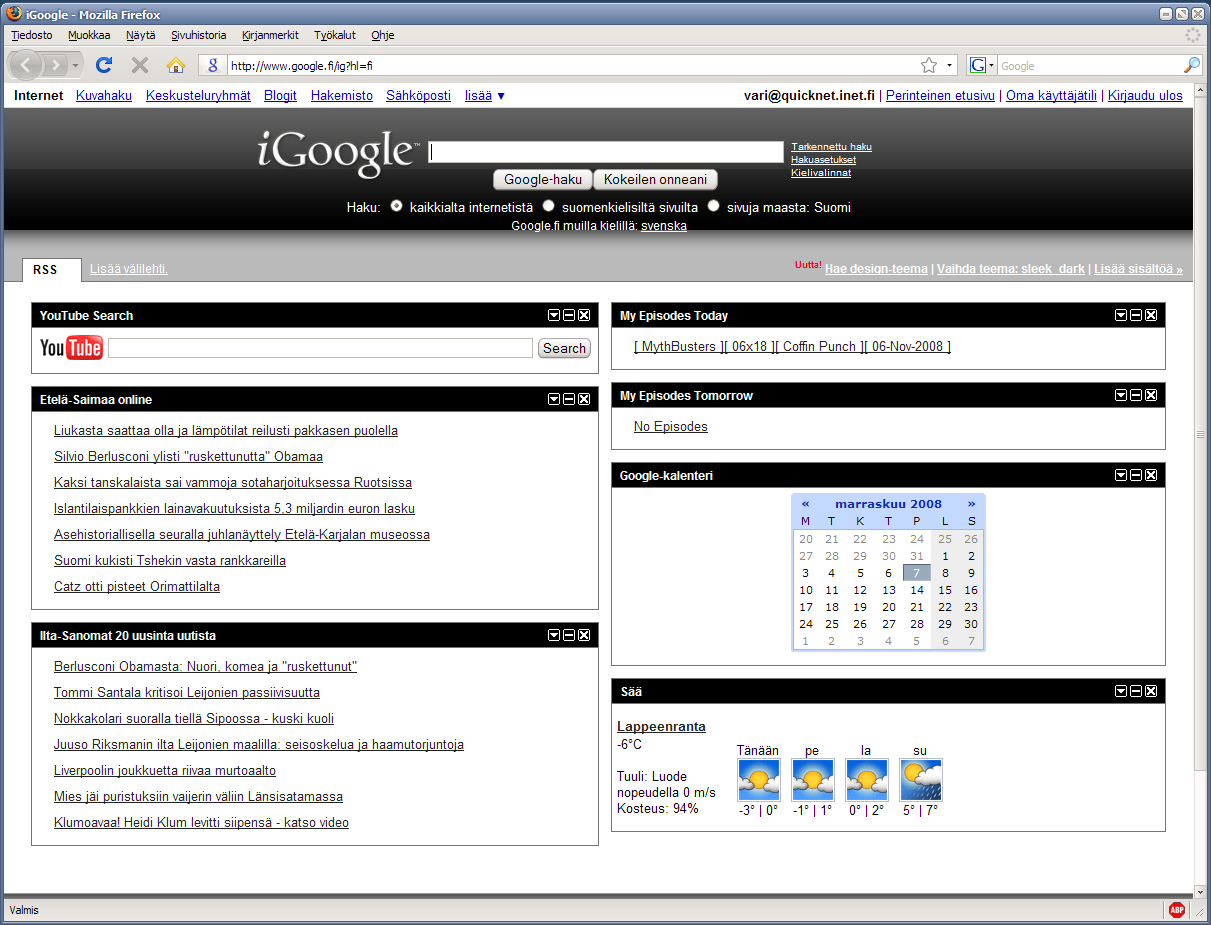Screen dimensions: 1211x925
Task: Open Google-kalenteri gadget dropdown menu
Action: click(x=1121, y=475)
